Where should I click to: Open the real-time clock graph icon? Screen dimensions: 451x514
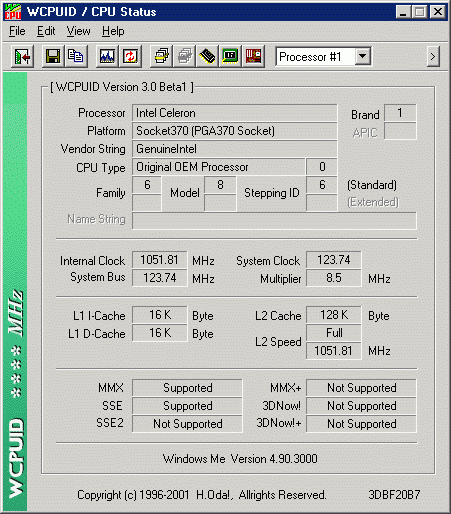(x=107, y=56)
